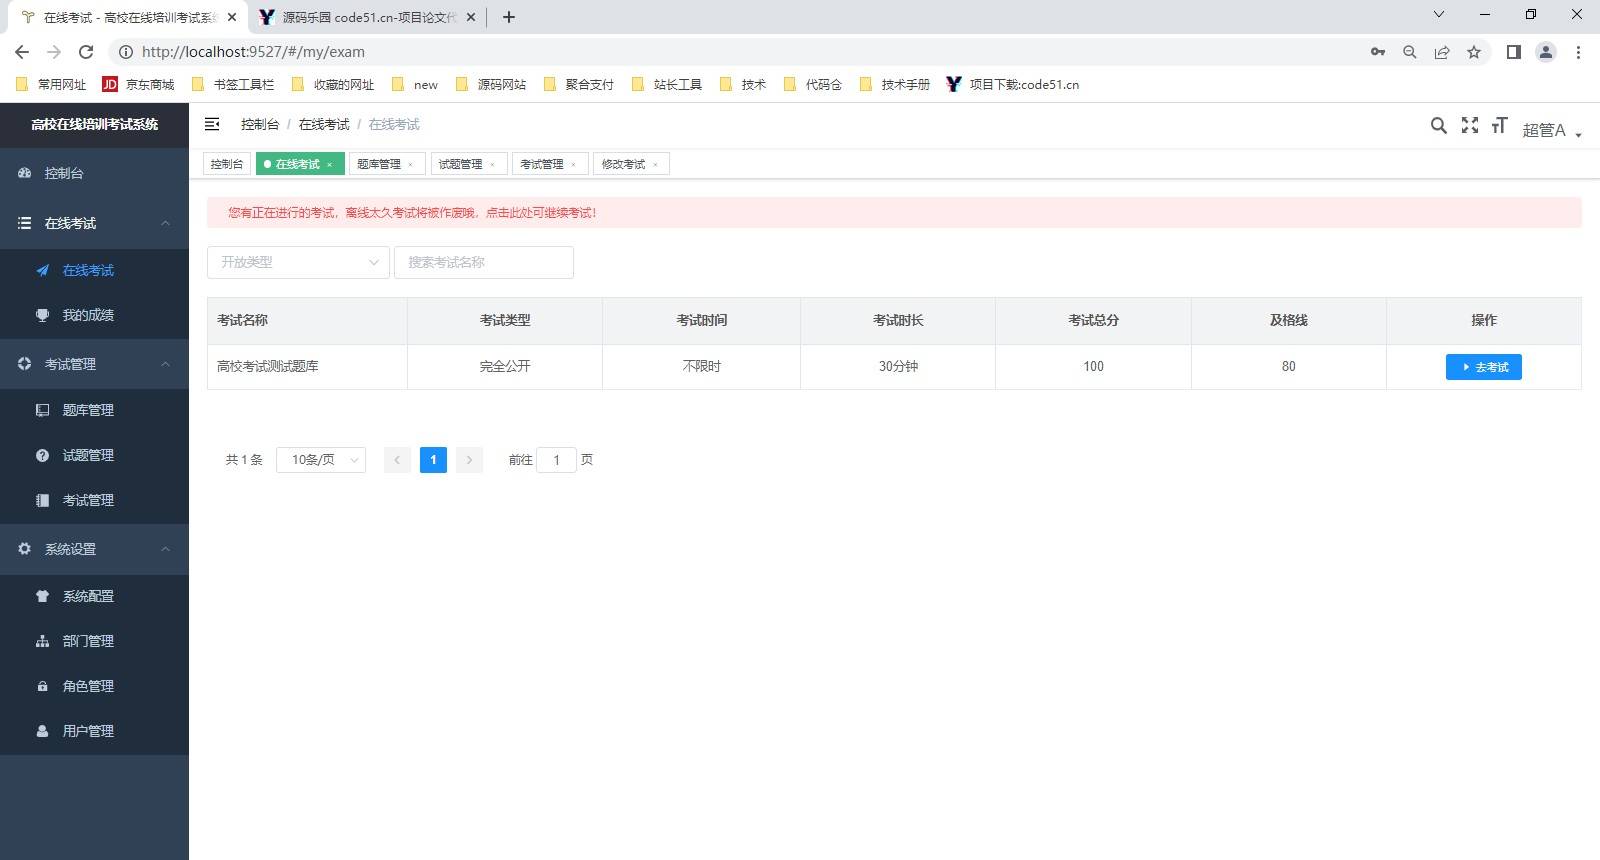Reload the page with browser refresh

[x=86, y=52]
